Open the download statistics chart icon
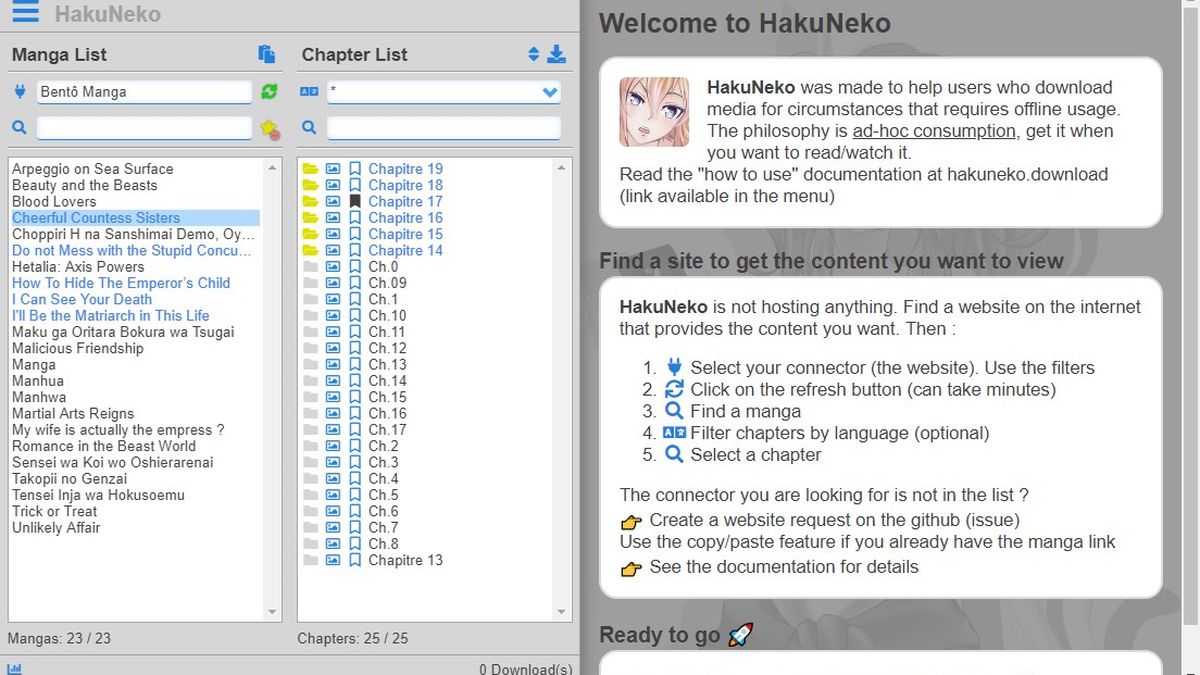The image size is (1200, 675). click(14, 668)
